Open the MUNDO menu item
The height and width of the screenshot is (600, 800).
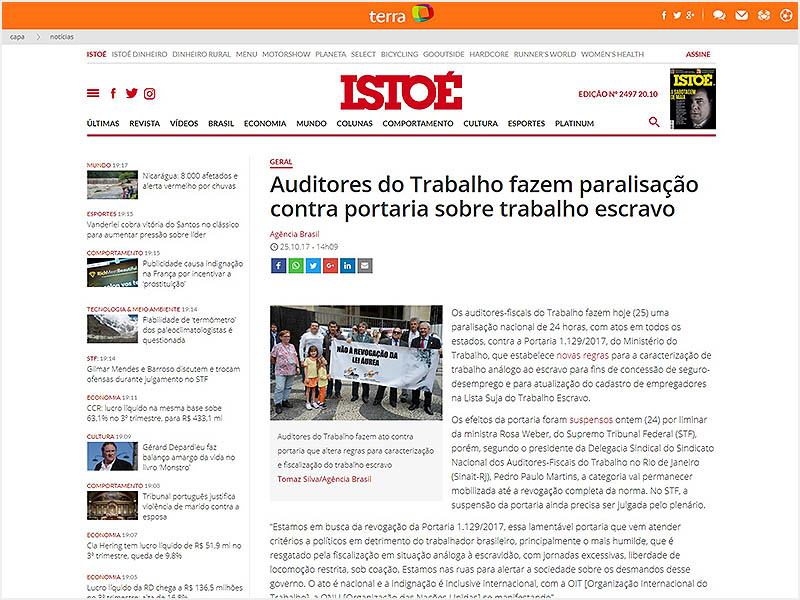[311, 123]
